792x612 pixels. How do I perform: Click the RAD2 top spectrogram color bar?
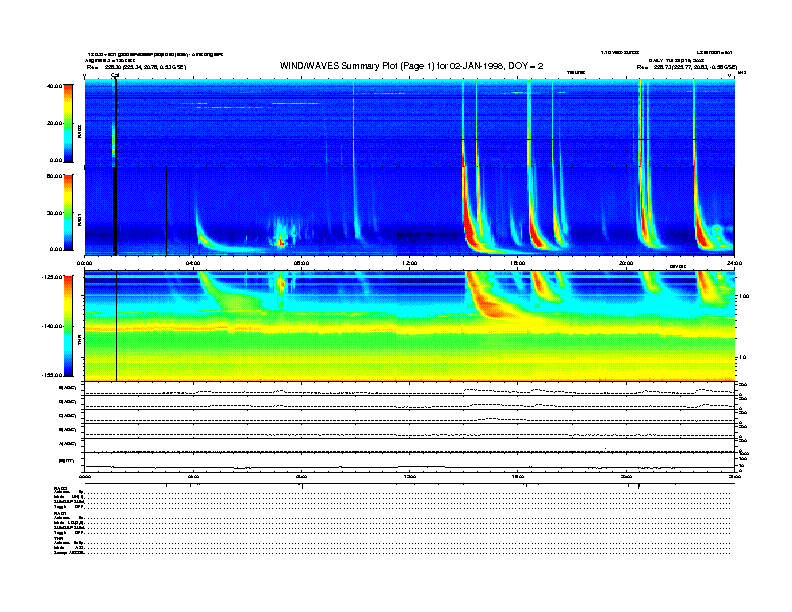[x=68, y=122]
